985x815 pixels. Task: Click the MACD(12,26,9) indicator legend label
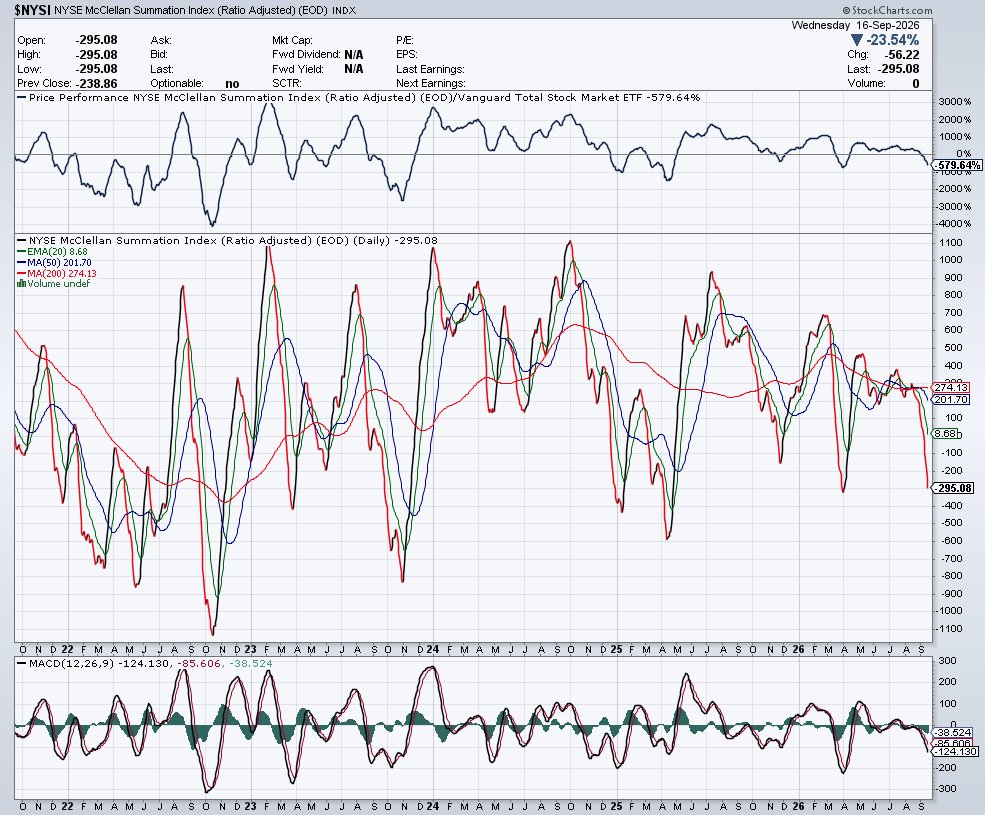(x=65, y=664)
